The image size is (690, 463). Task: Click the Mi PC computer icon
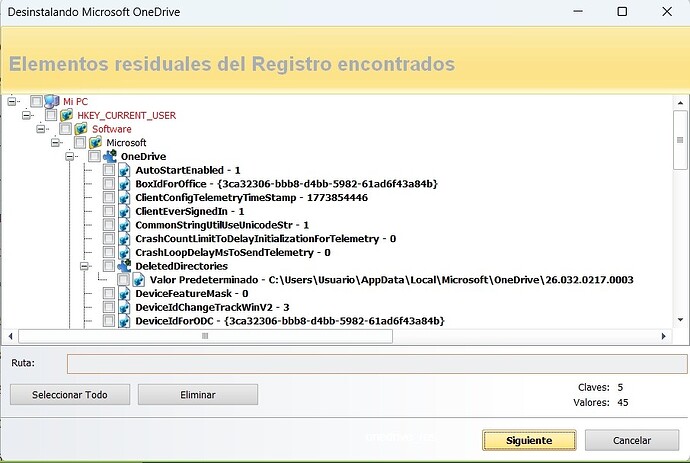51,102
